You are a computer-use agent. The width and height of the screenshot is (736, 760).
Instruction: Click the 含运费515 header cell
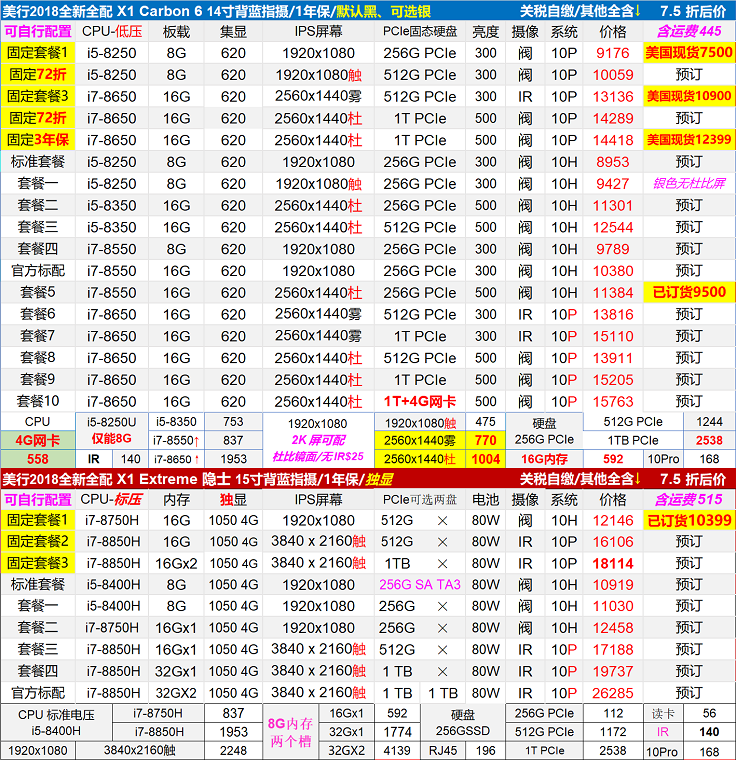[688, 499]
